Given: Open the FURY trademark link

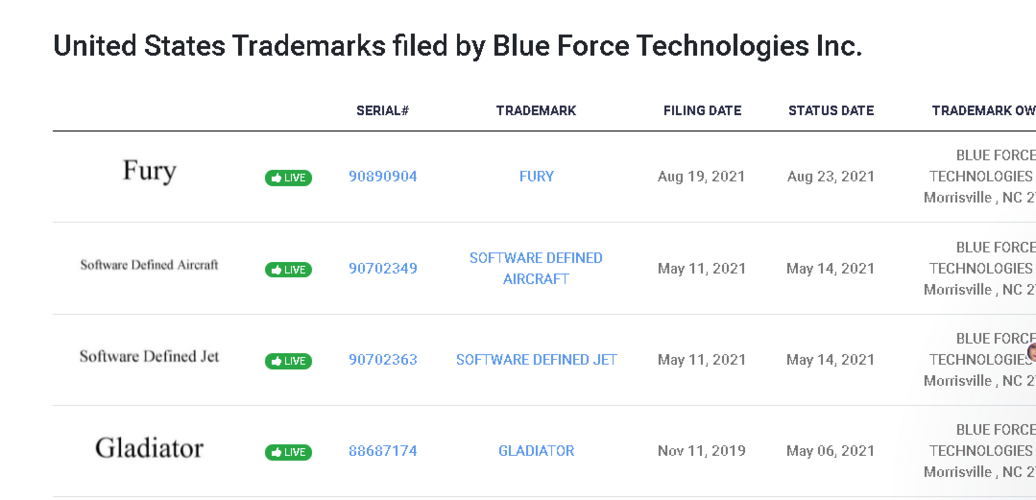Looking at the screenshot, I should click(x=536, y=176).
